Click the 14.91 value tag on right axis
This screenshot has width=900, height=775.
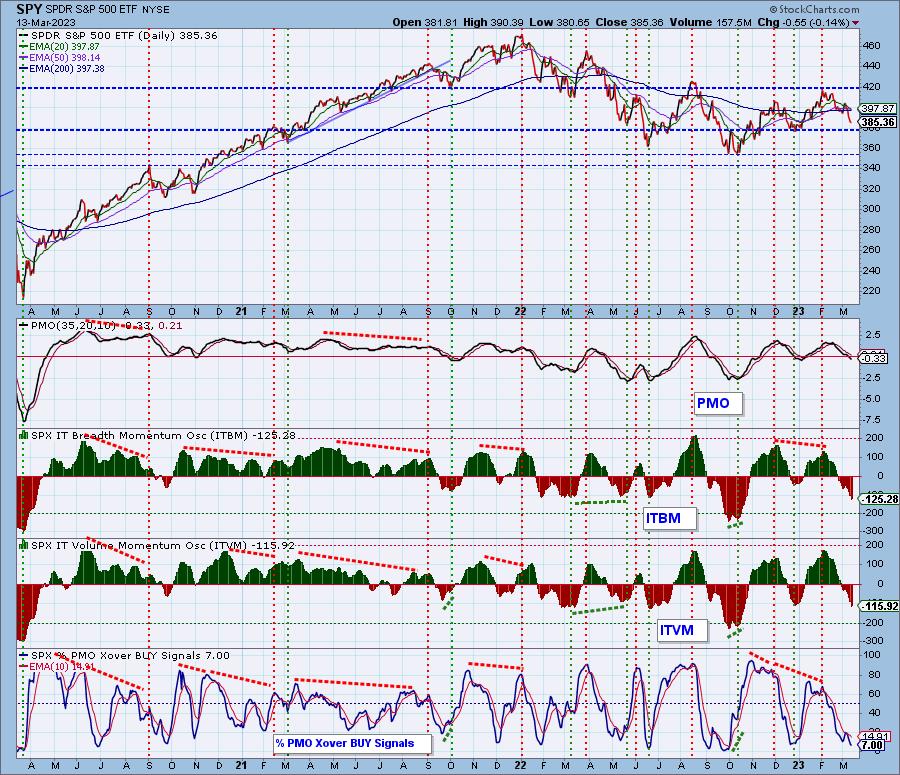[874, 737]
